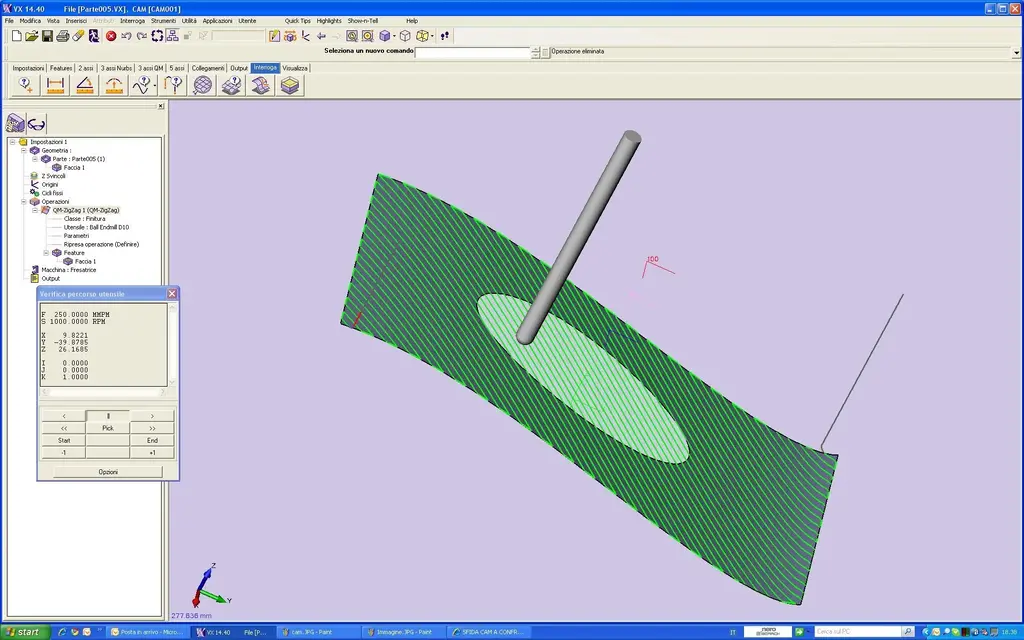
Task: Click the horizontal scrollbar in verification dialog
Action: tap(104, 392)
